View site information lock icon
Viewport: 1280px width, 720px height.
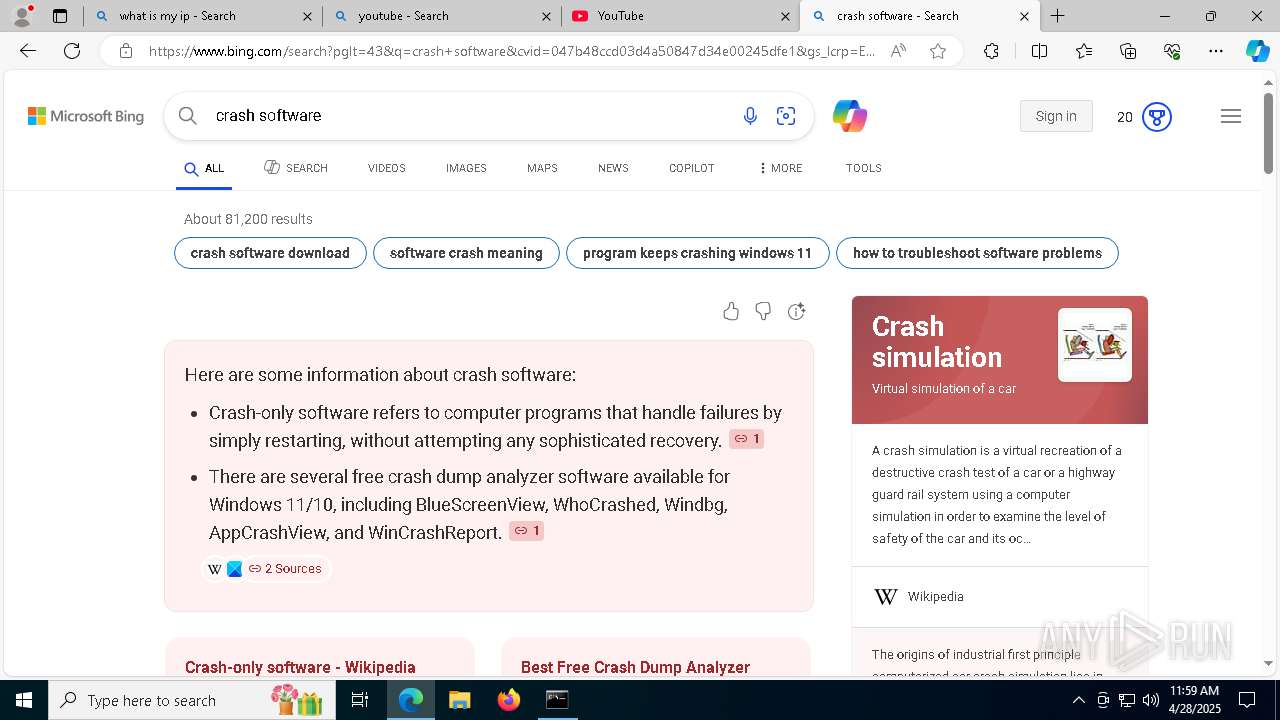click(x=125, y=51)
